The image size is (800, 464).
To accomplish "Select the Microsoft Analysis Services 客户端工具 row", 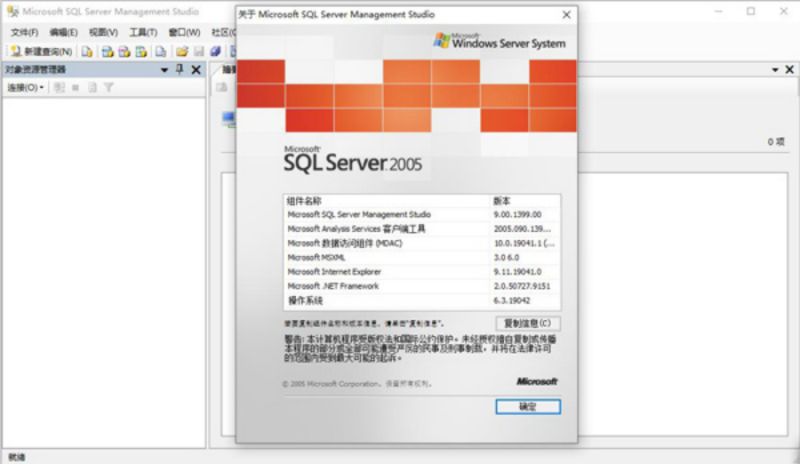I will tap(422, 229).
